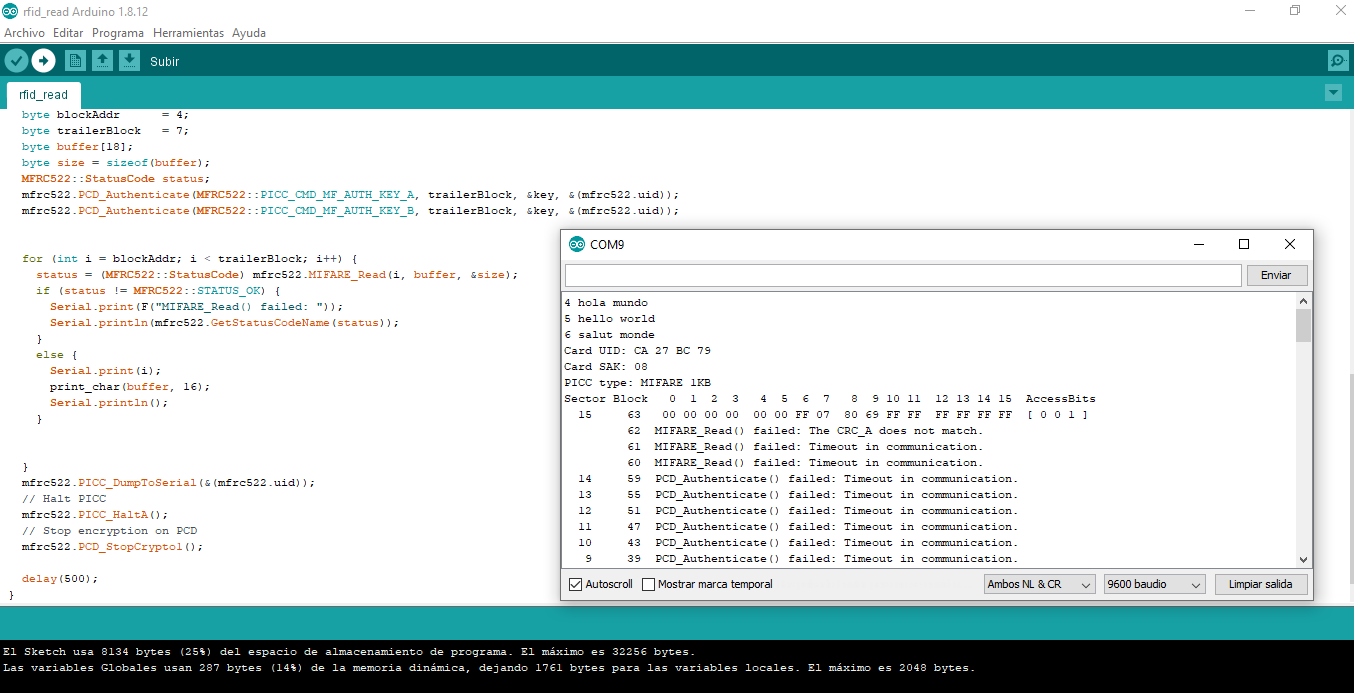Open the Editar menu

tap(68, 33)
